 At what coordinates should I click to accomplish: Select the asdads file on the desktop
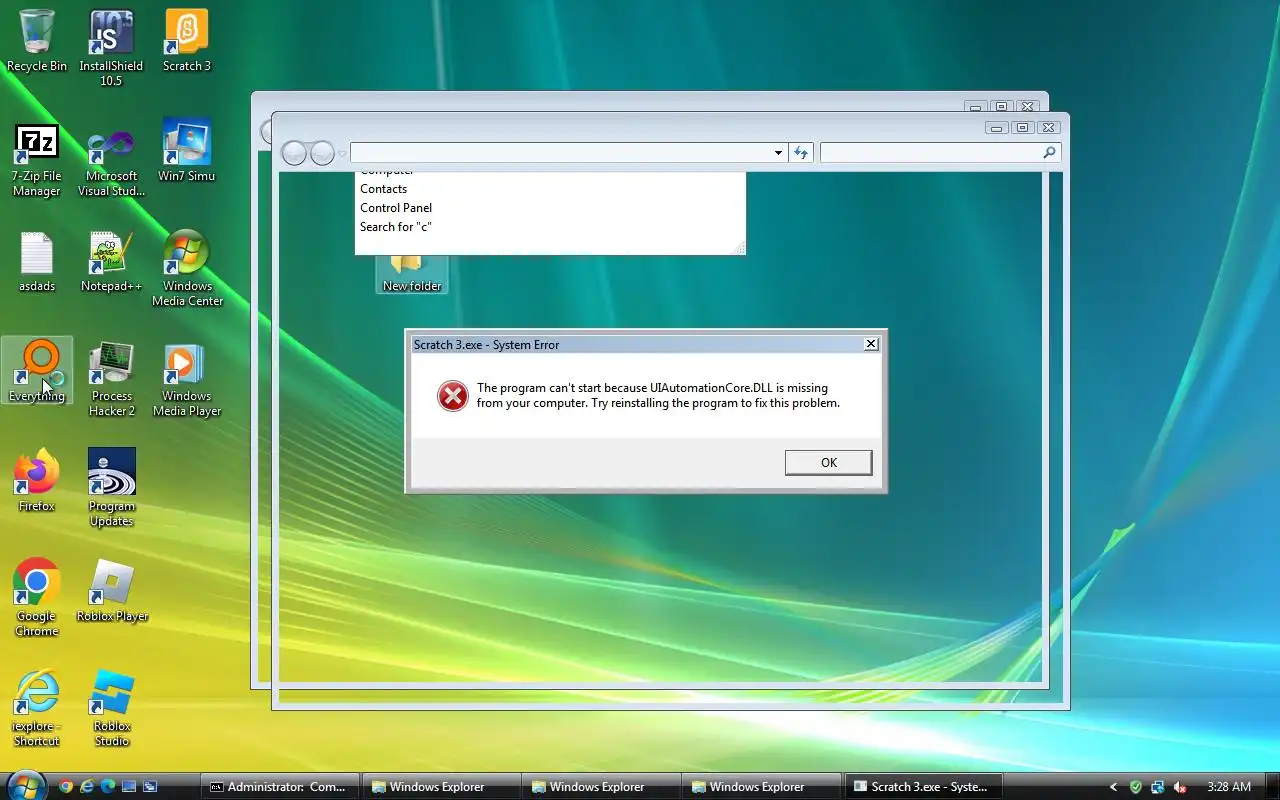37,262
